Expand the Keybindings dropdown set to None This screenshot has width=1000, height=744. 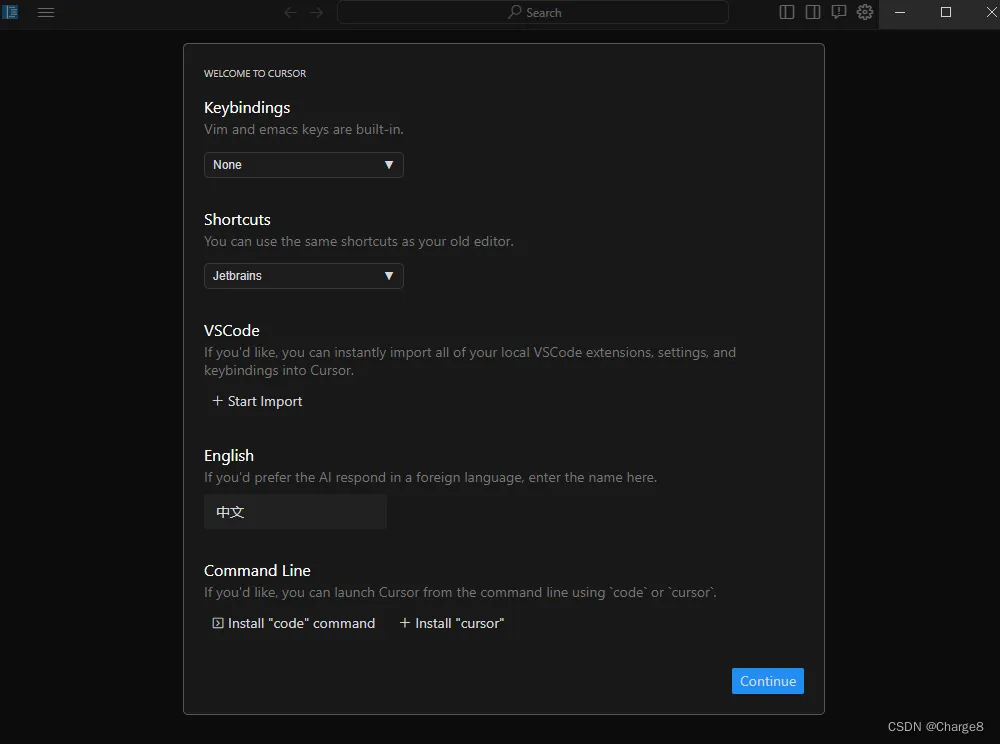(x=303, y=165)
